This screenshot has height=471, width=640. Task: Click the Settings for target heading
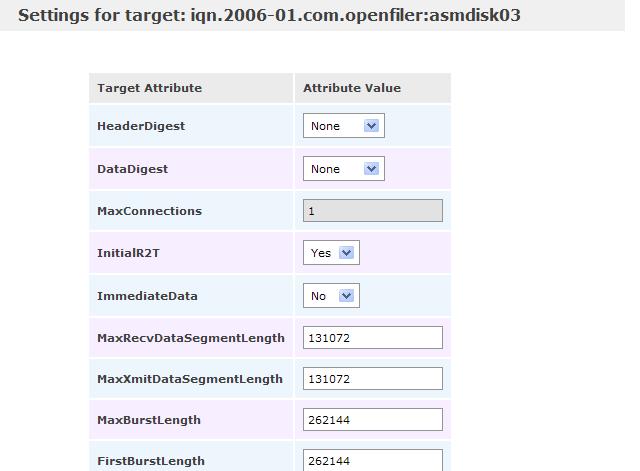(270, 16)
